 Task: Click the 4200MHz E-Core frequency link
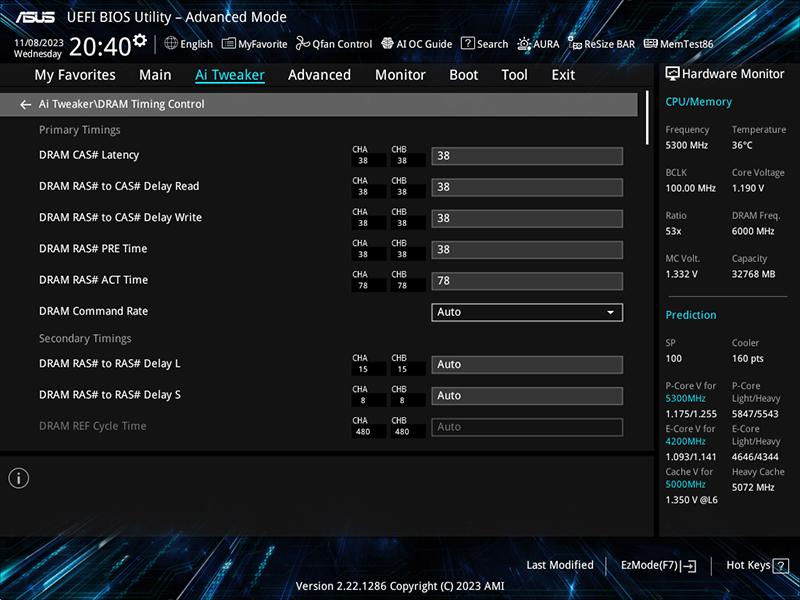pos(685,441)
